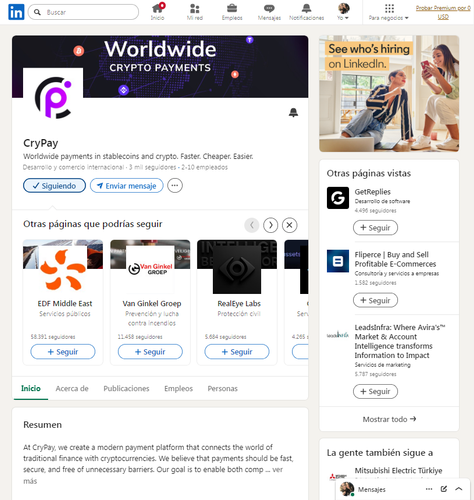474x500 pixels.
Task: Click the CryPay bell notification icon
Action: 293,113
